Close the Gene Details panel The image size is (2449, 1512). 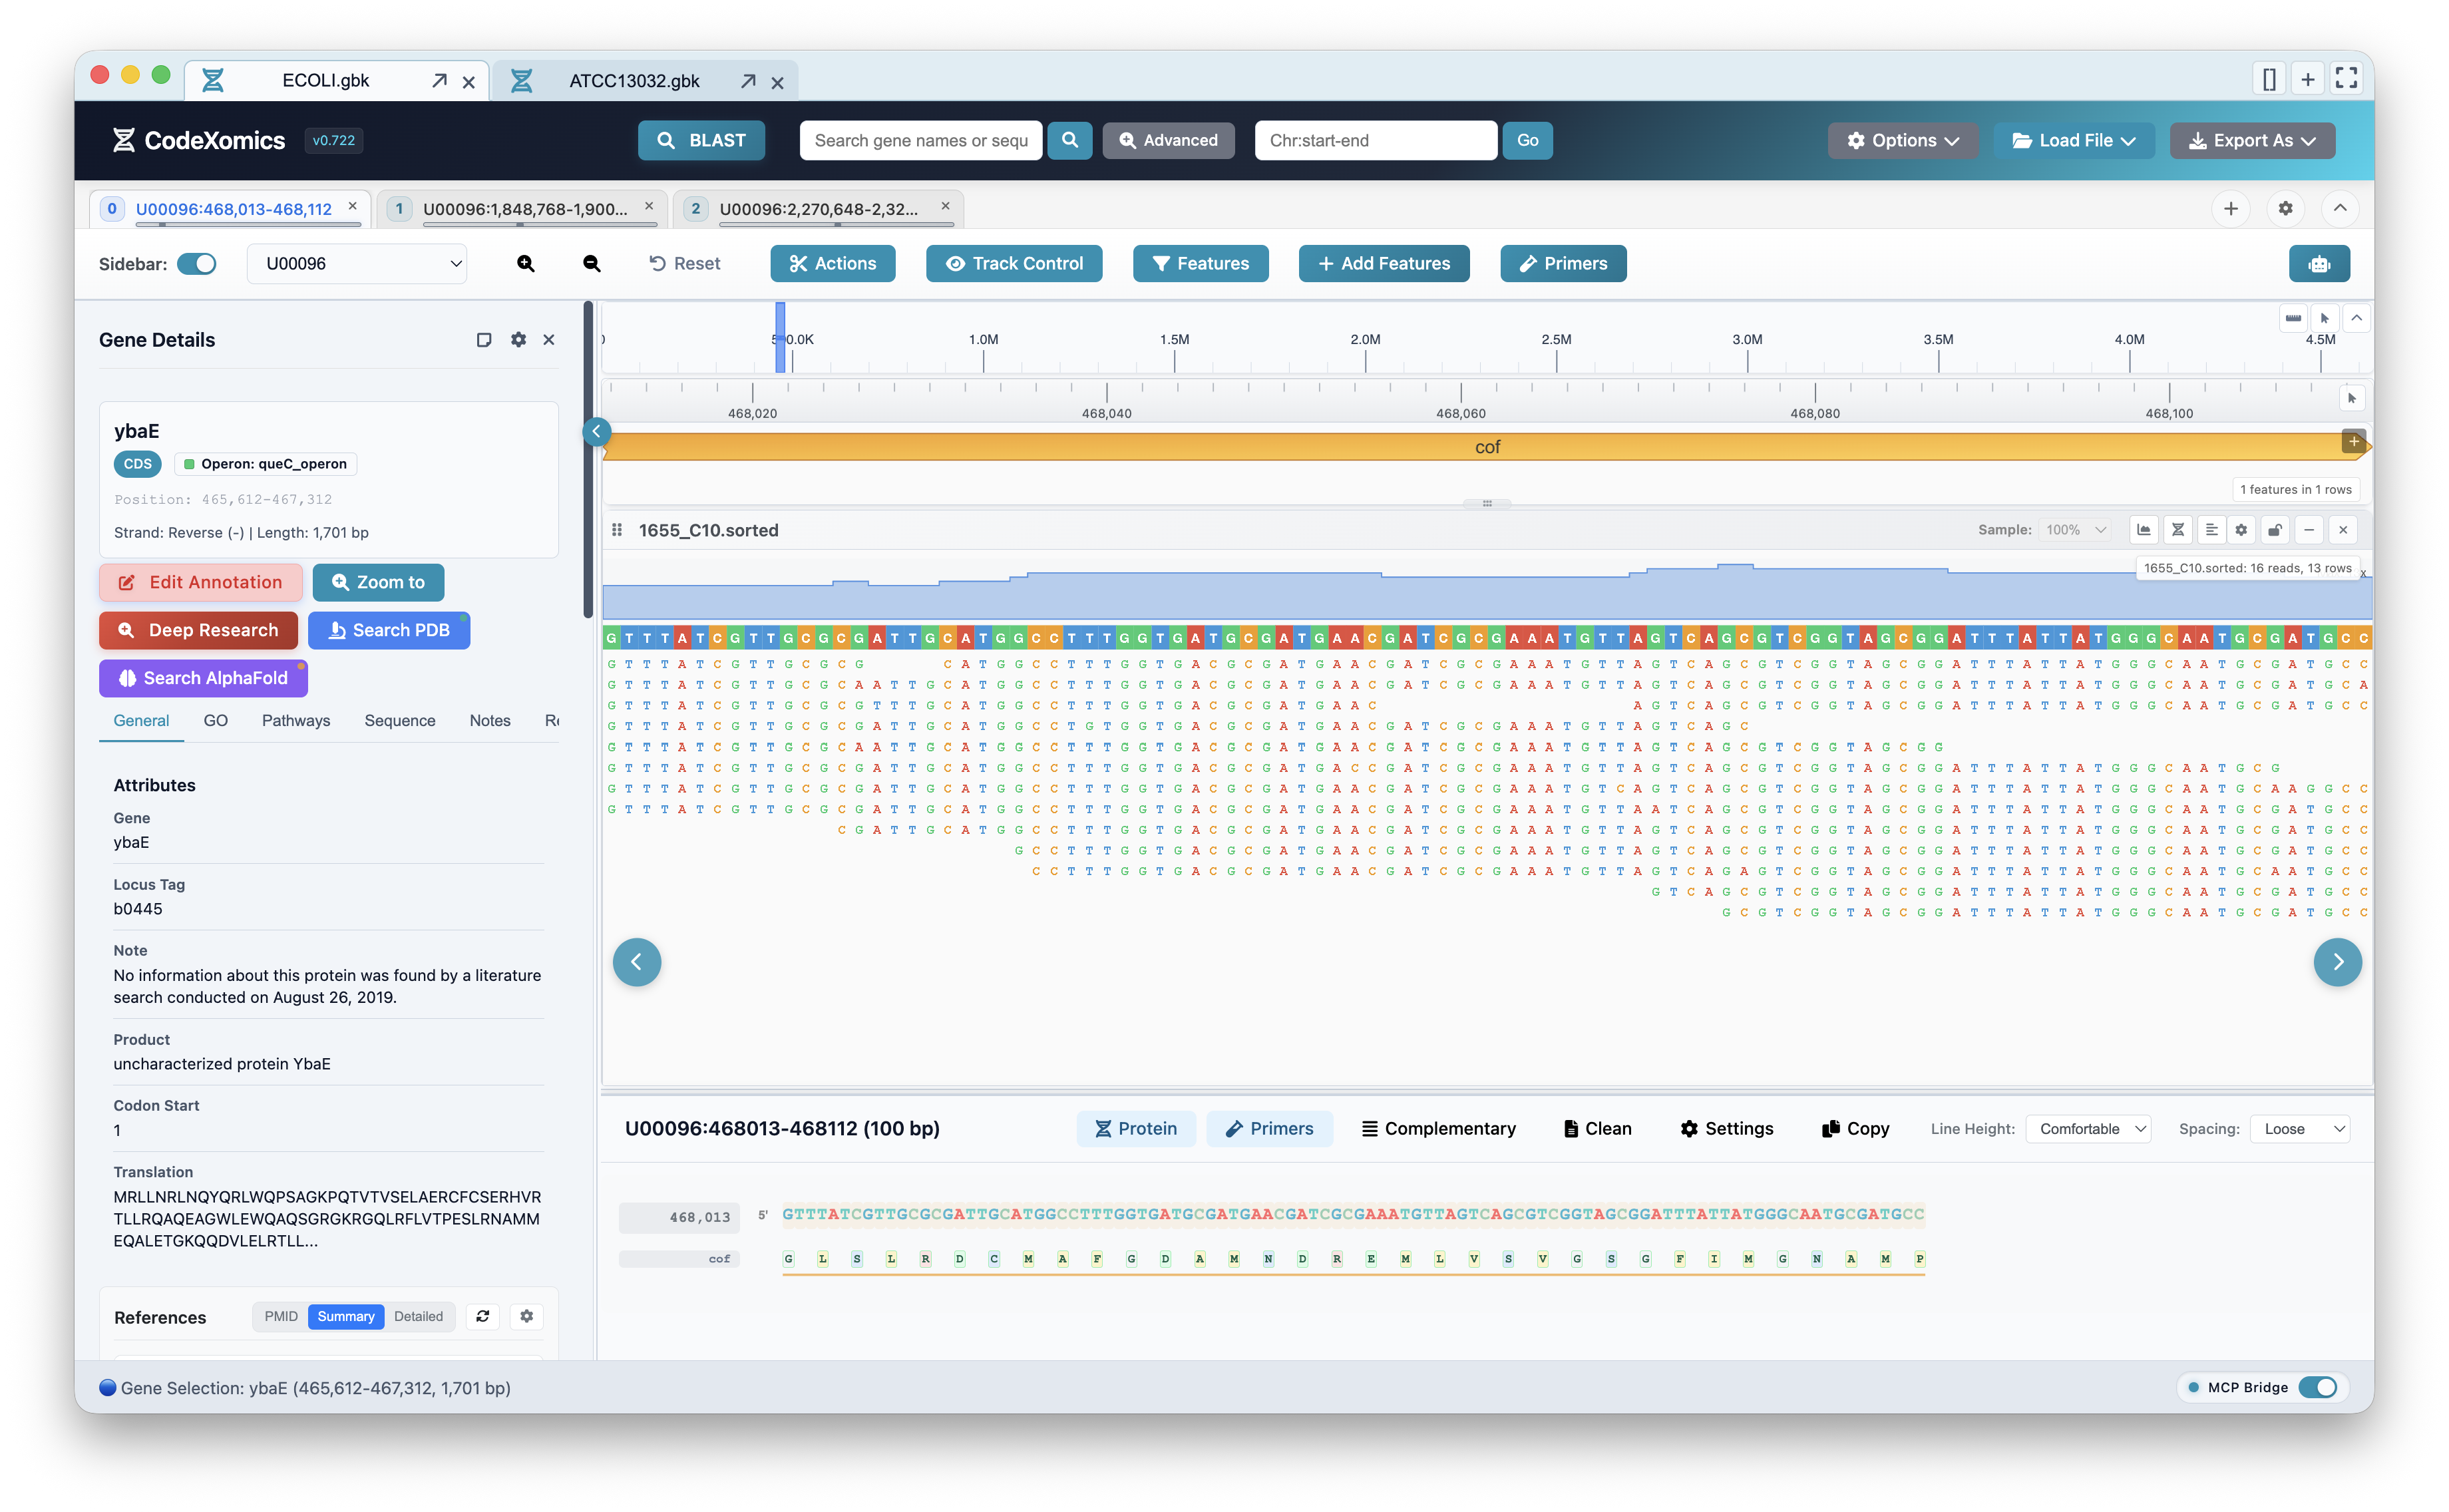(549, 340)
